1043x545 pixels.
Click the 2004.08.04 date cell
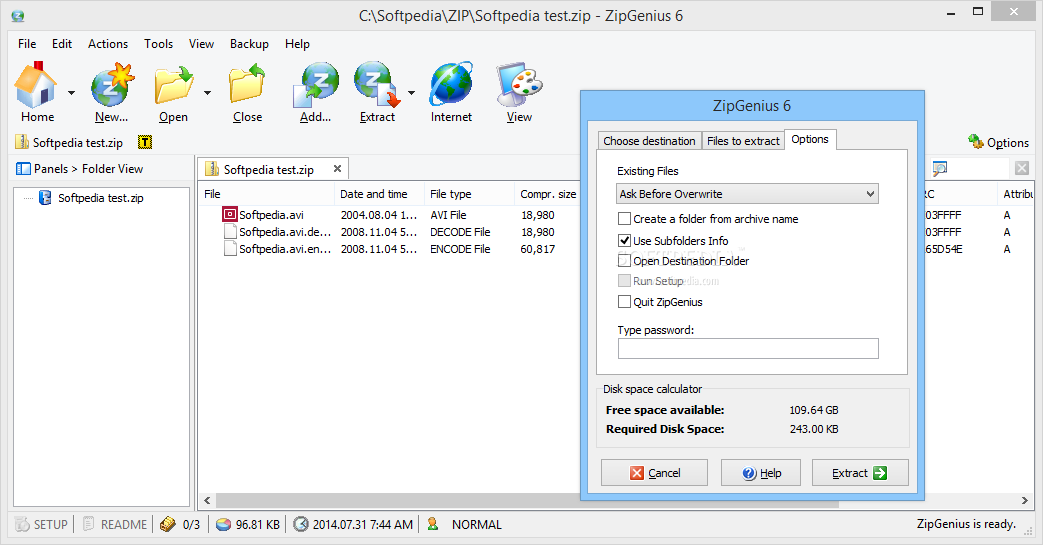click(379, 215)
